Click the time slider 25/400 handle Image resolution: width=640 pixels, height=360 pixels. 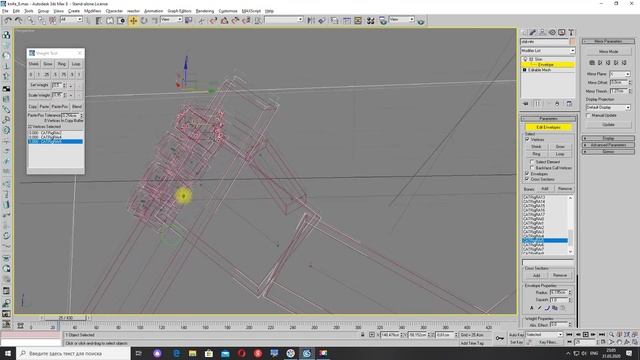(x=65, y=318)
